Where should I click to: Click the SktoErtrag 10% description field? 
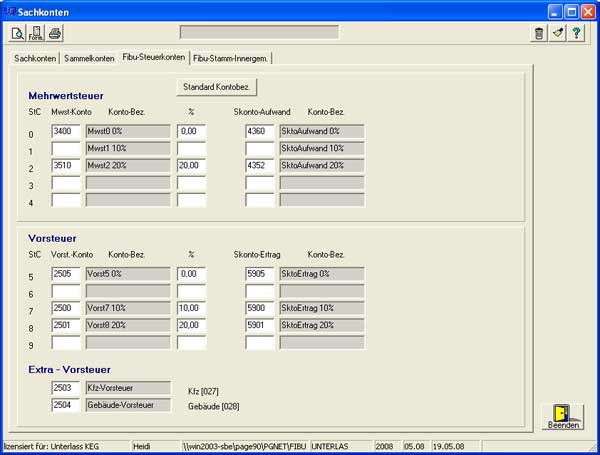pos(322,308)
